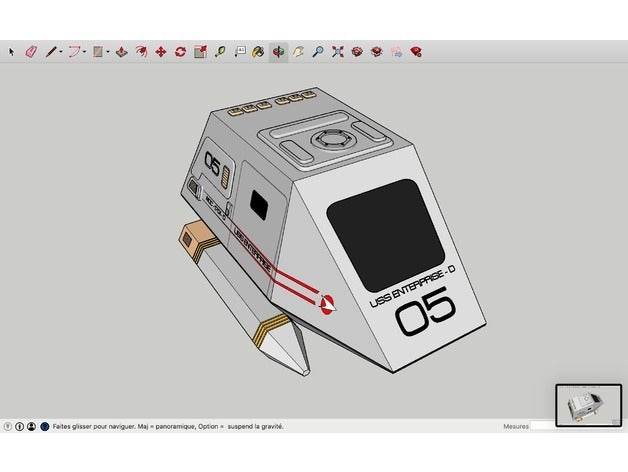Open the Extension Warehouse icon

(376, 52)
